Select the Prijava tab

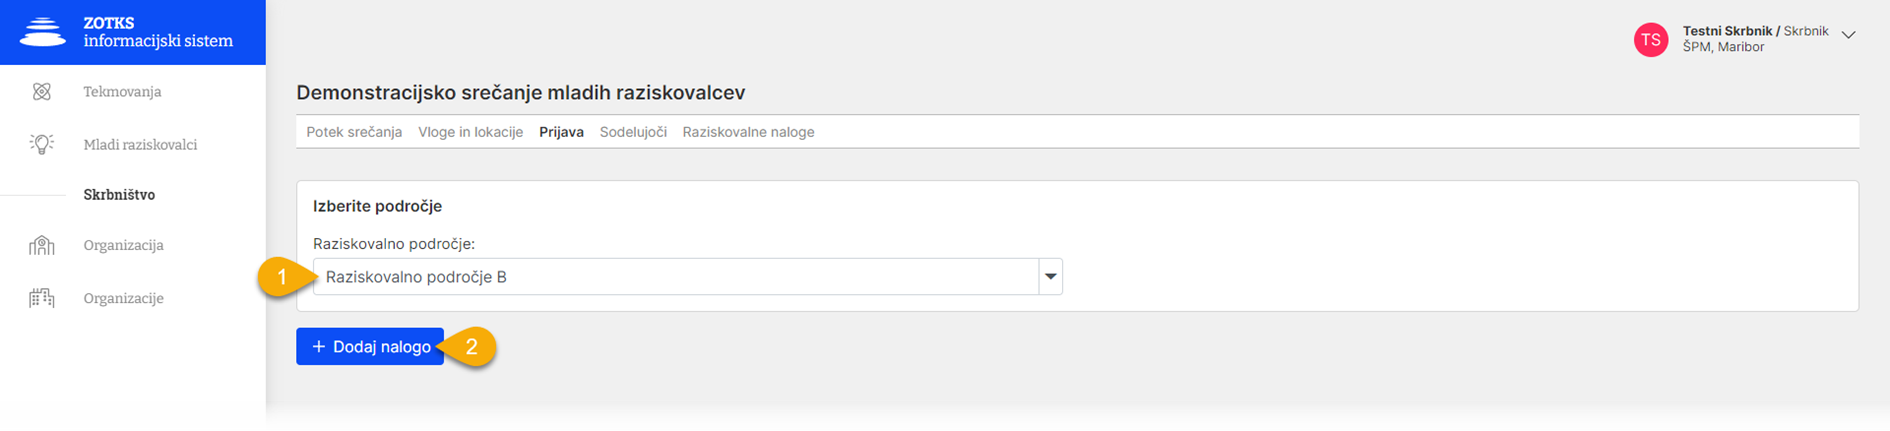561,132
